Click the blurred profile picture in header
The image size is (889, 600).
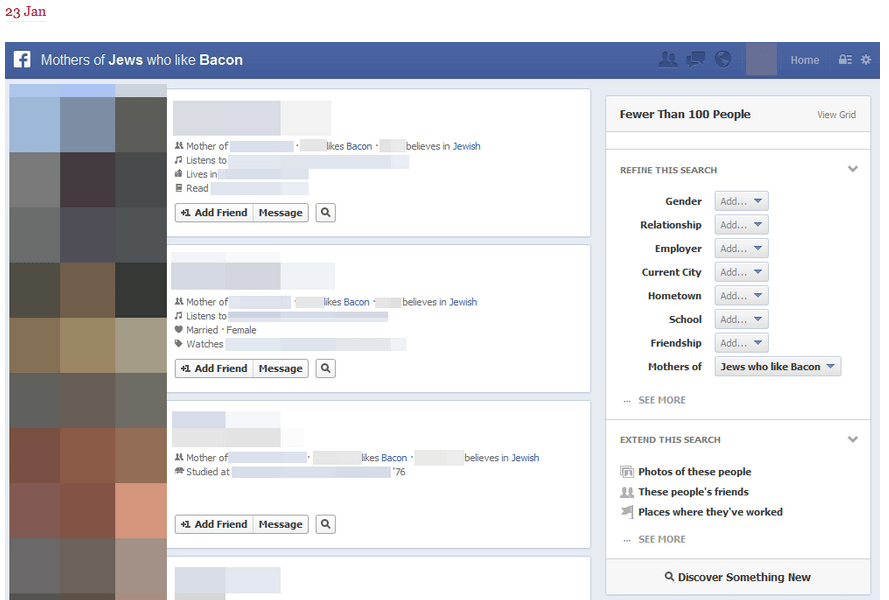(x=761, y=60)
